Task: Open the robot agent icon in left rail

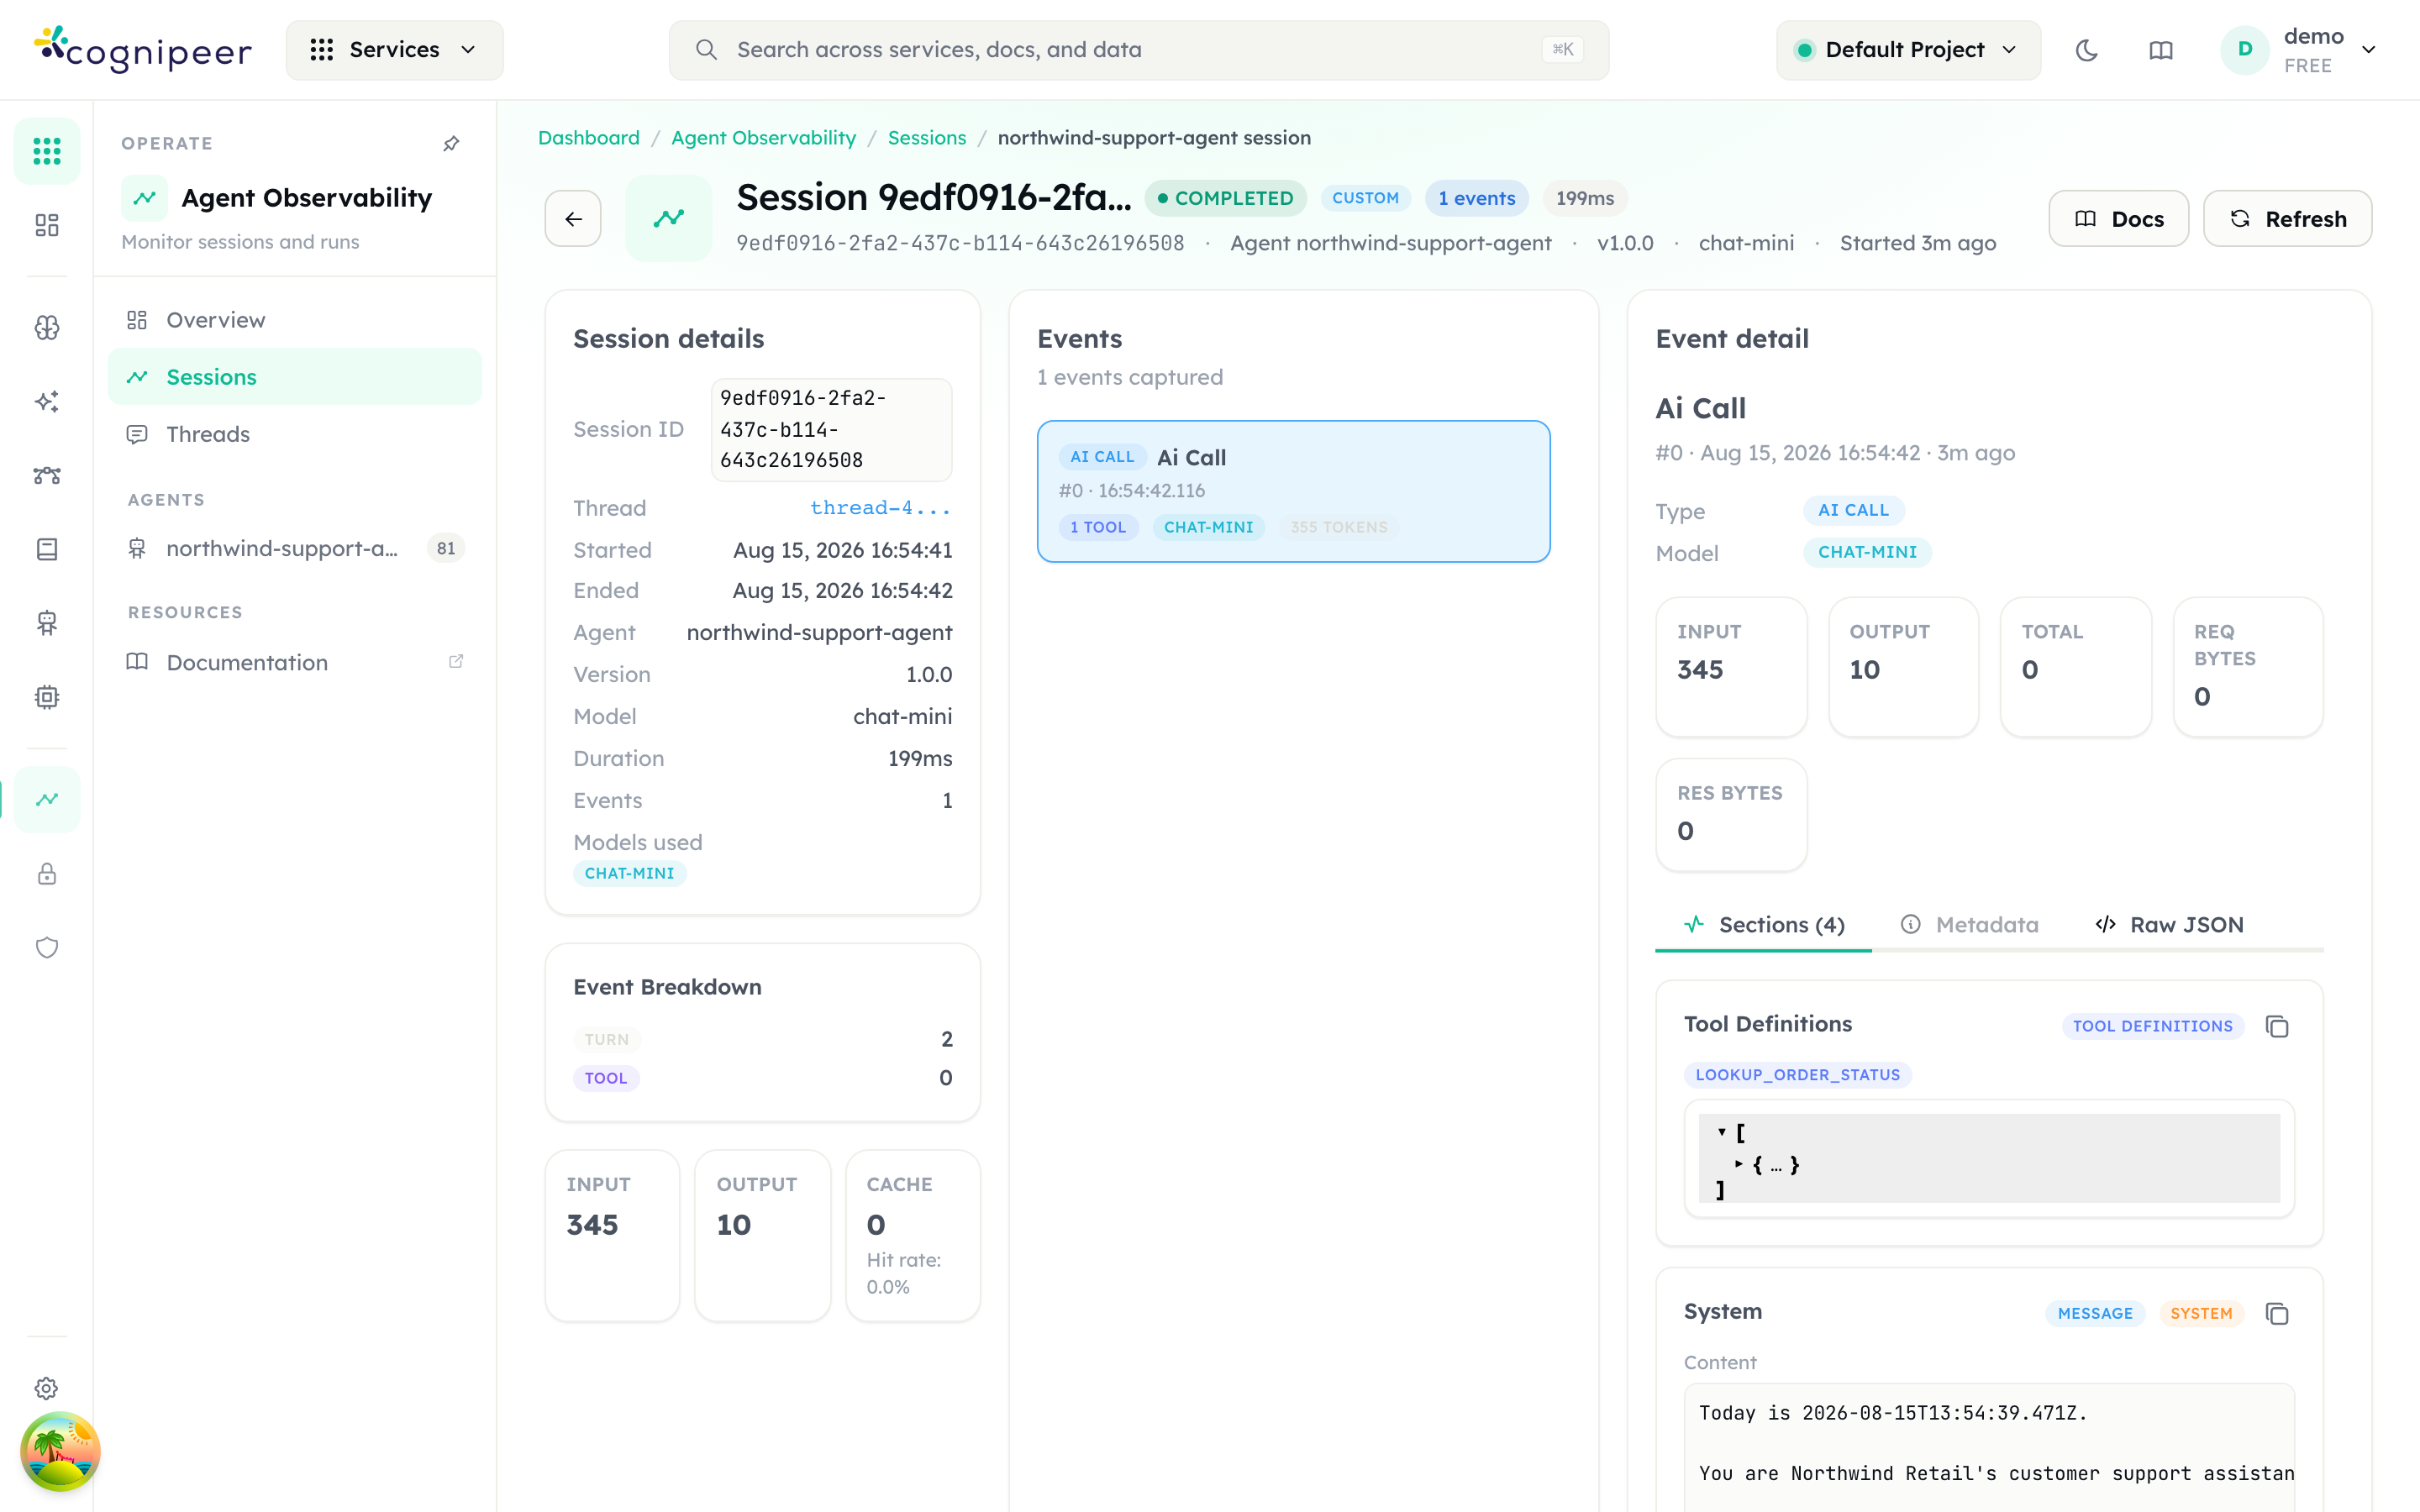Action: click(x=47, y=623)
